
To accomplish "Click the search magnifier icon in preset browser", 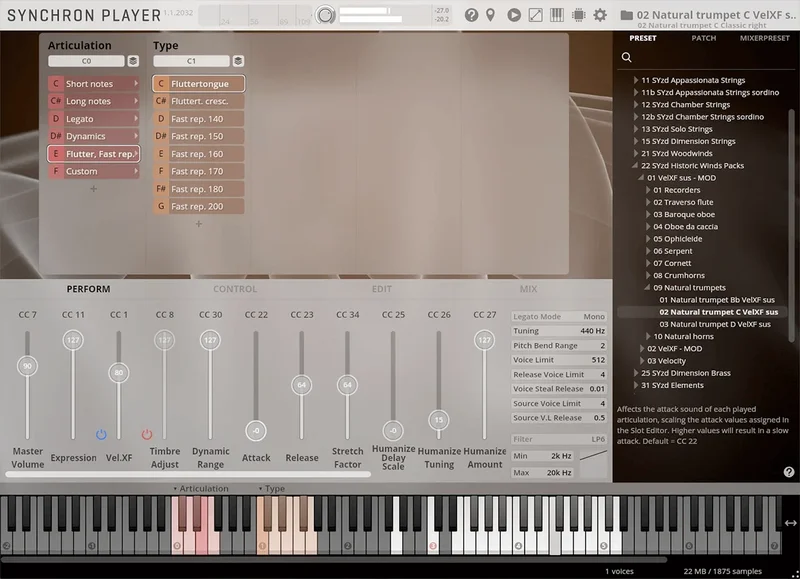I will click(x=627, y=57).
